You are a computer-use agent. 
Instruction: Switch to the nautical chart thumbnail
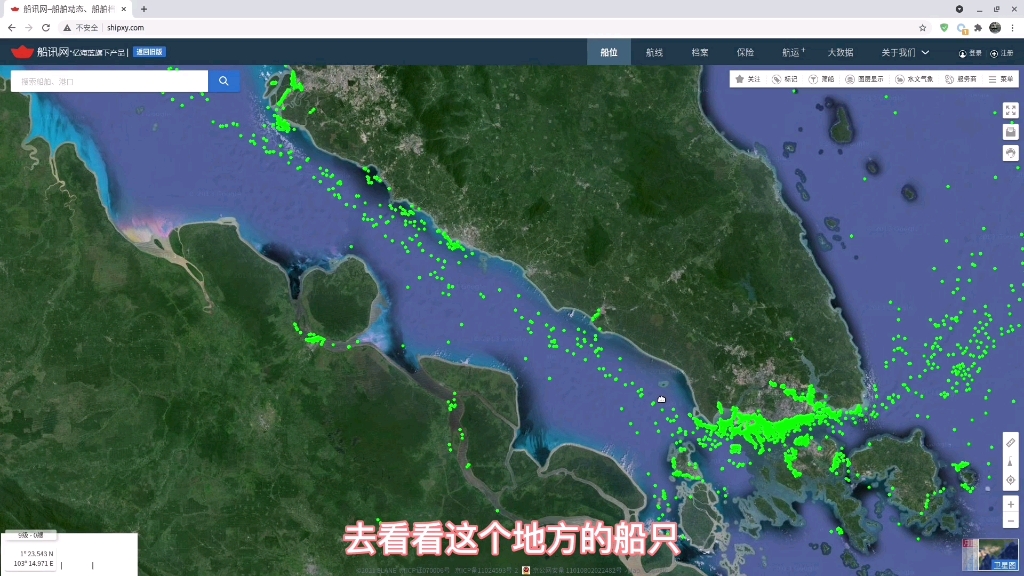coord(970,554)
